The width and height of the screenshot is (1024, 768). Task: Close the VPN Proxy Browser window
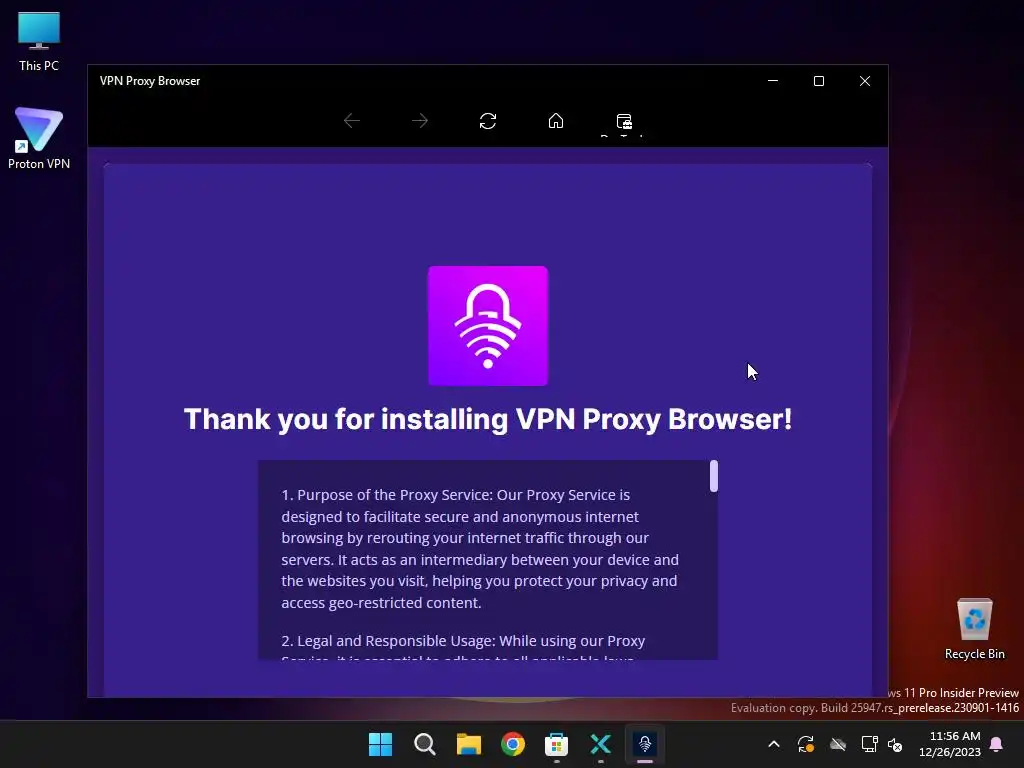(865, 81)
